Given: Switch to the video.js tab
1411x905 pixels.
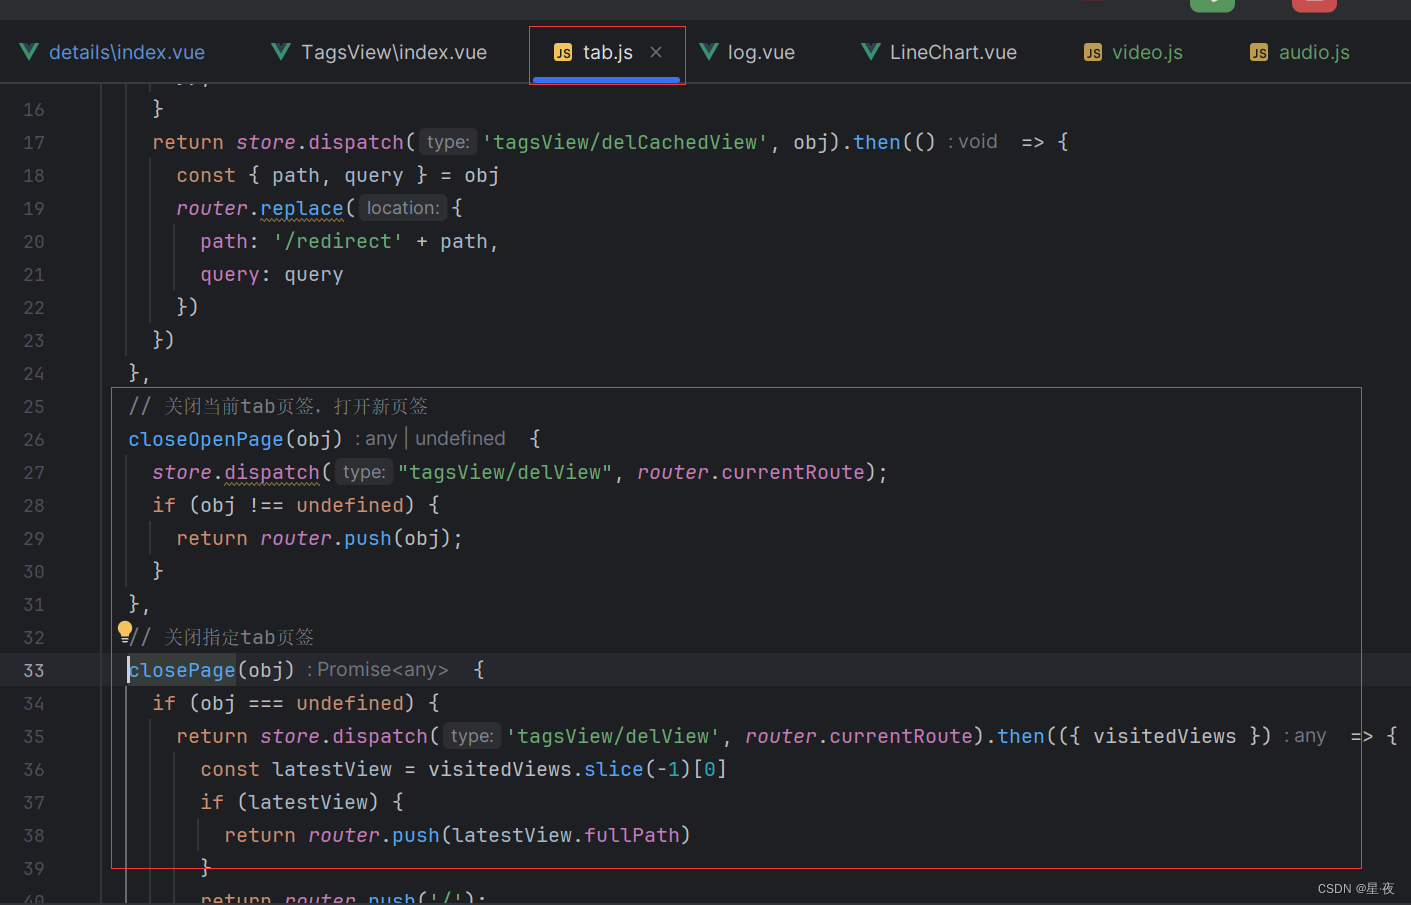Looking at the screenshot, I should (1133, 52).
